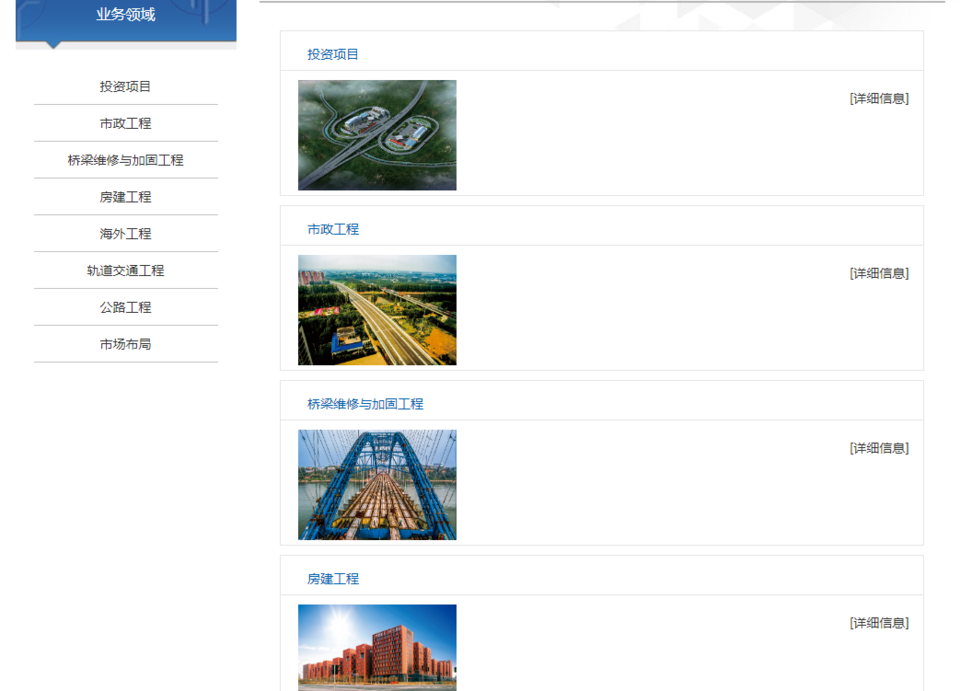Select 房建工程 in the left sidebar menu
This screenshot has width=960, height=691.
[x=126, y=196]
